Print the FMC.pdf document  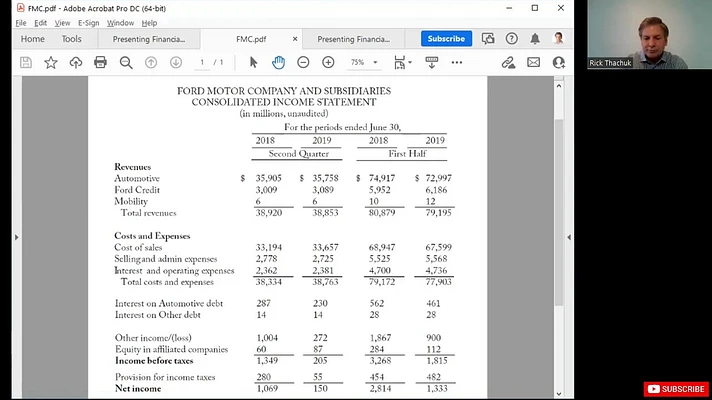click(x=100, y=62)
